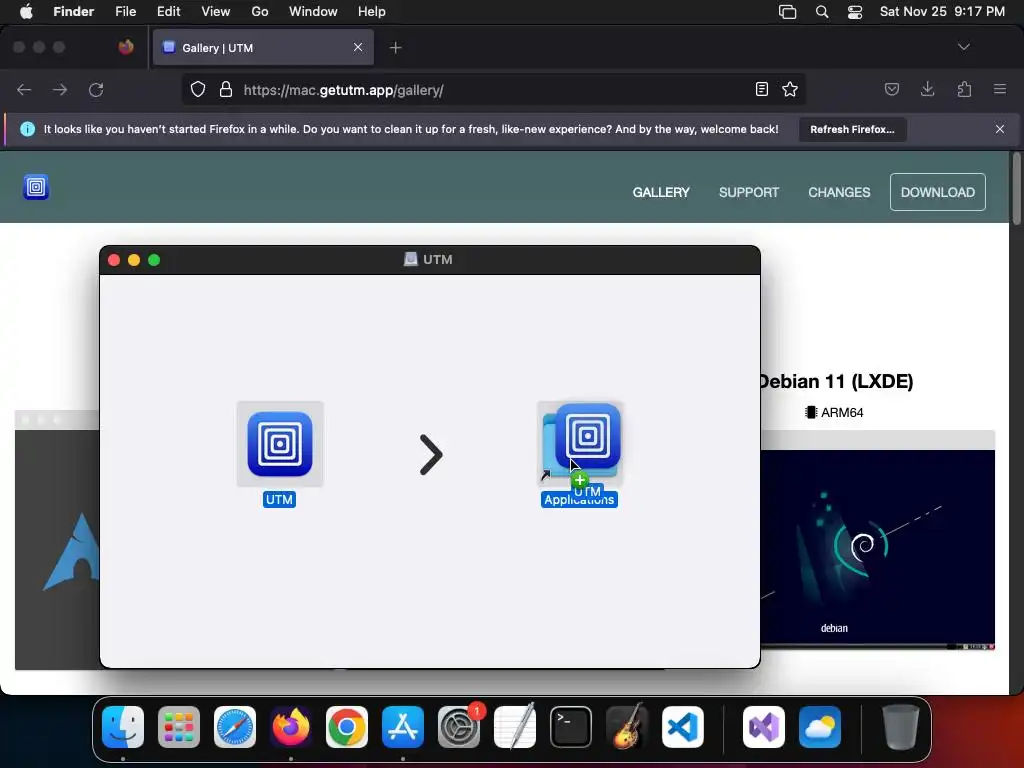Open Control Center in the menu bar
This screenshot has width=1024, height=768.
coord(855,12)
